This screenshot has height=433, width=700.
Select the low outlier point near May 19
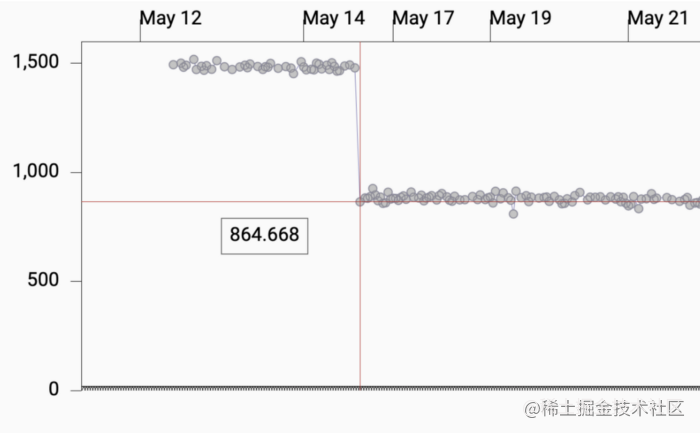point(513,214)
